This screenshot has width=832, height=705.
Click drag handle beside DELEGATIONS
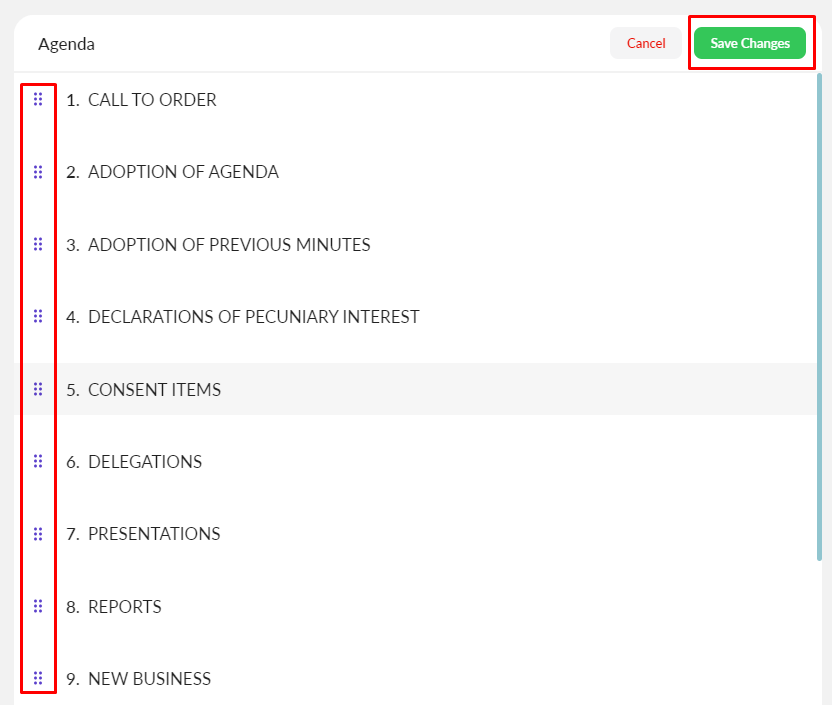click(x=38, y=461)
